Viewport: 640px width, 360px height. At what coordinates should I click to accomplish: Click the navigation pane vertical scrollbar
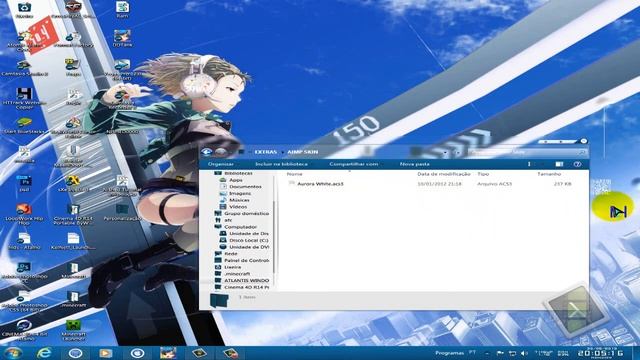coord(274,237)
